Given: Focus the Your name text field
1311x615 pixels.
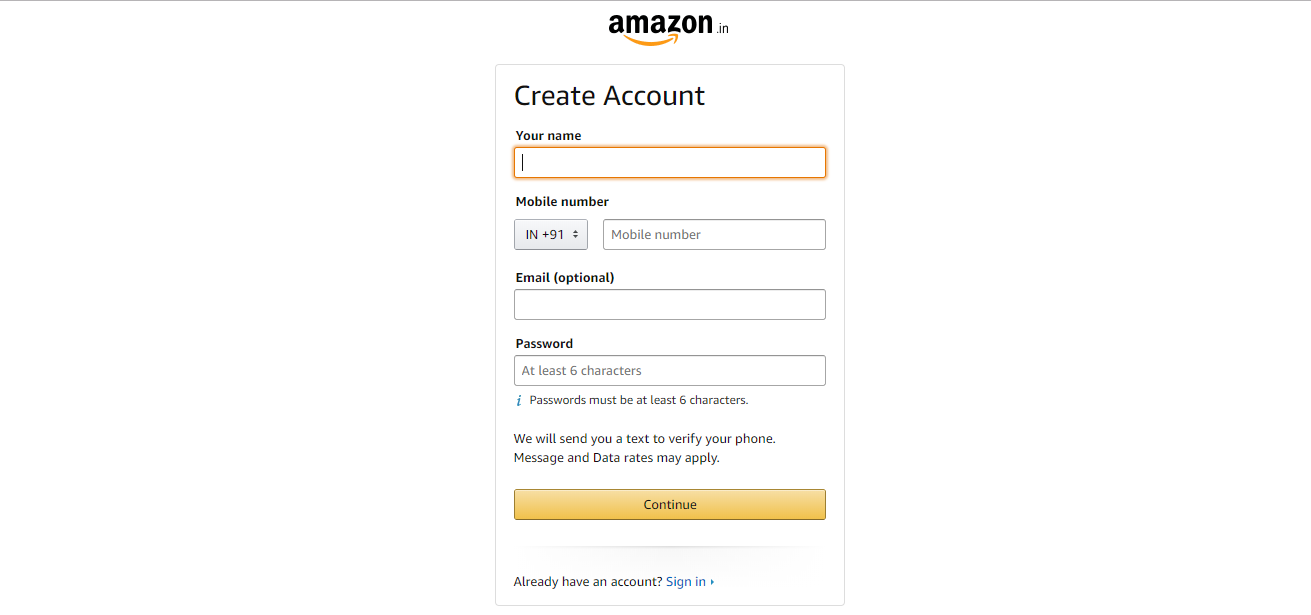Looking at the screenshot, I should pos(670,163).
